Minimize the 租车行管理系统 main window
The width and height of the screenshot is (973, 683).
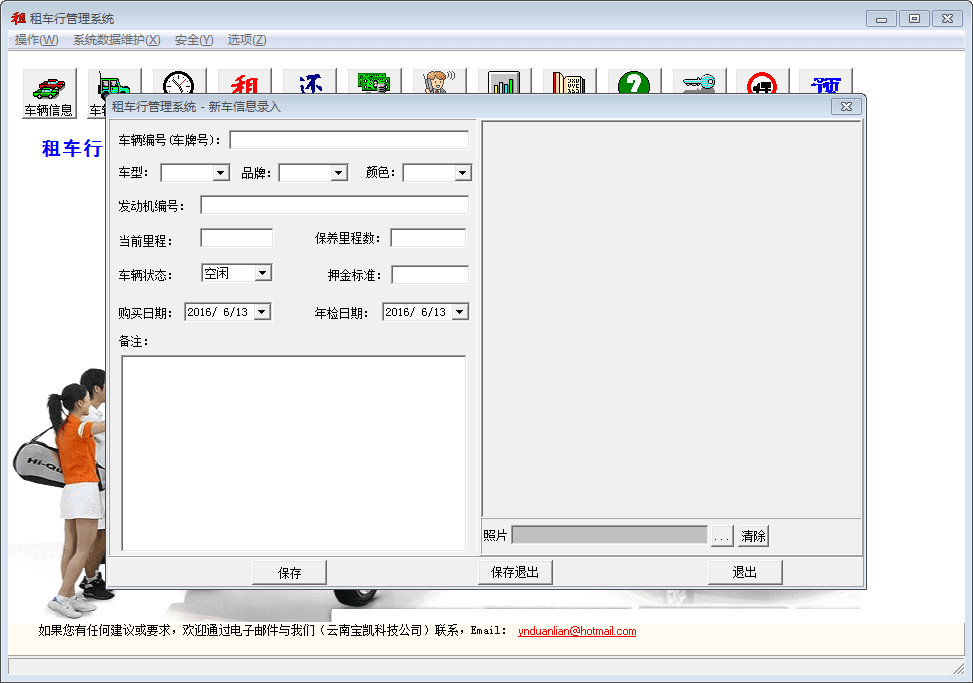tap(881, 19)
